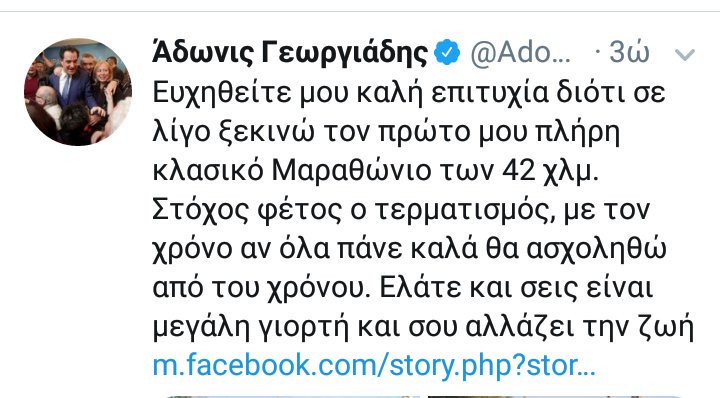
Task: Click the words "την ζωή" ending tweet
Action: [x=639, y=328]
